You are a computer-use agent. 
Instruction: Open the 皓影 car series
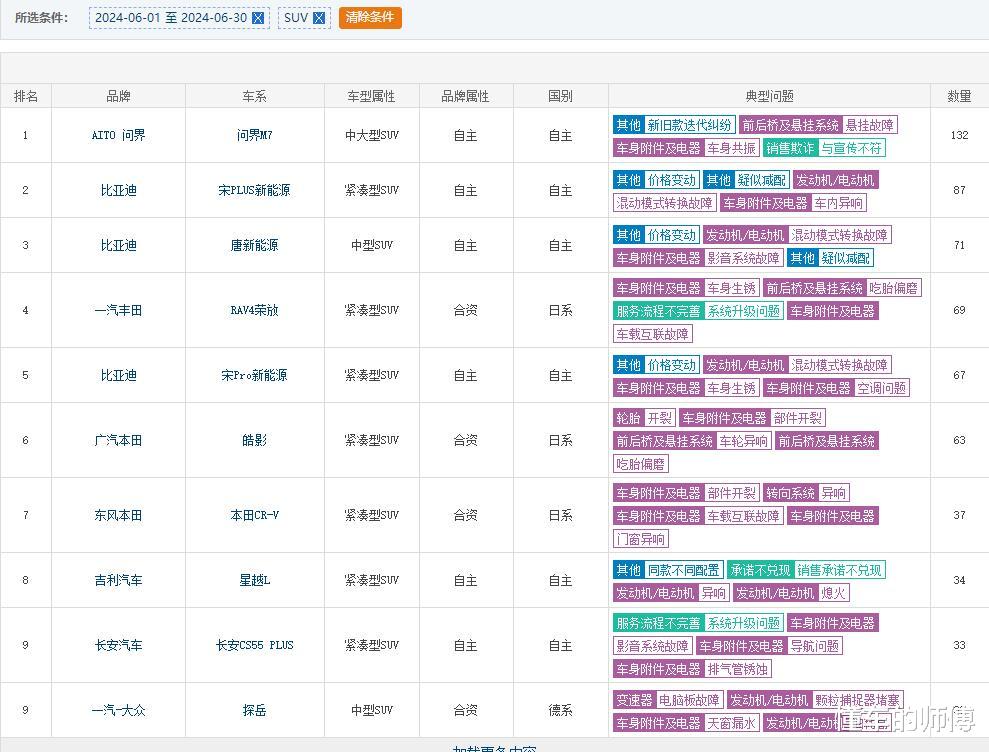255,440
